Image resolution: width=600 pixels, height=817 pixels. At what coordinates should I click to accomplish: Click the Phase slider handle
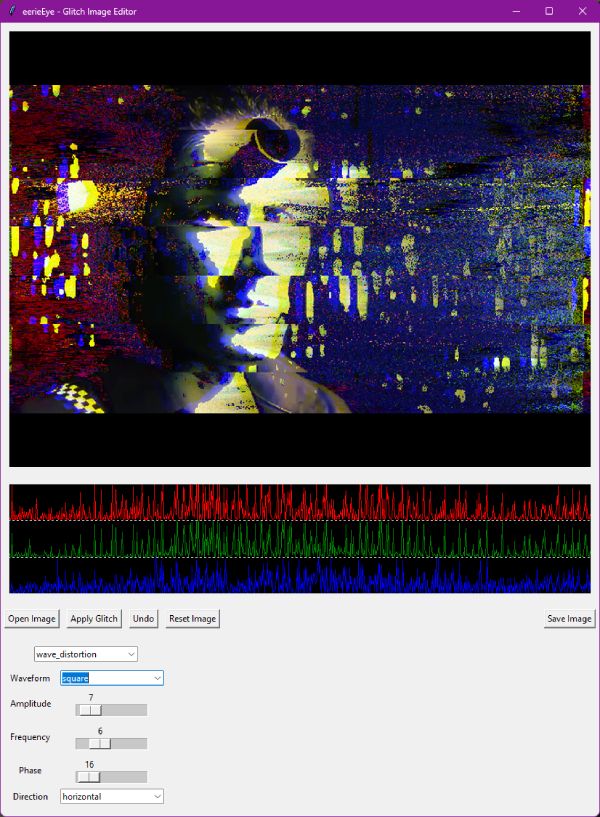click(x=89, y=777)
